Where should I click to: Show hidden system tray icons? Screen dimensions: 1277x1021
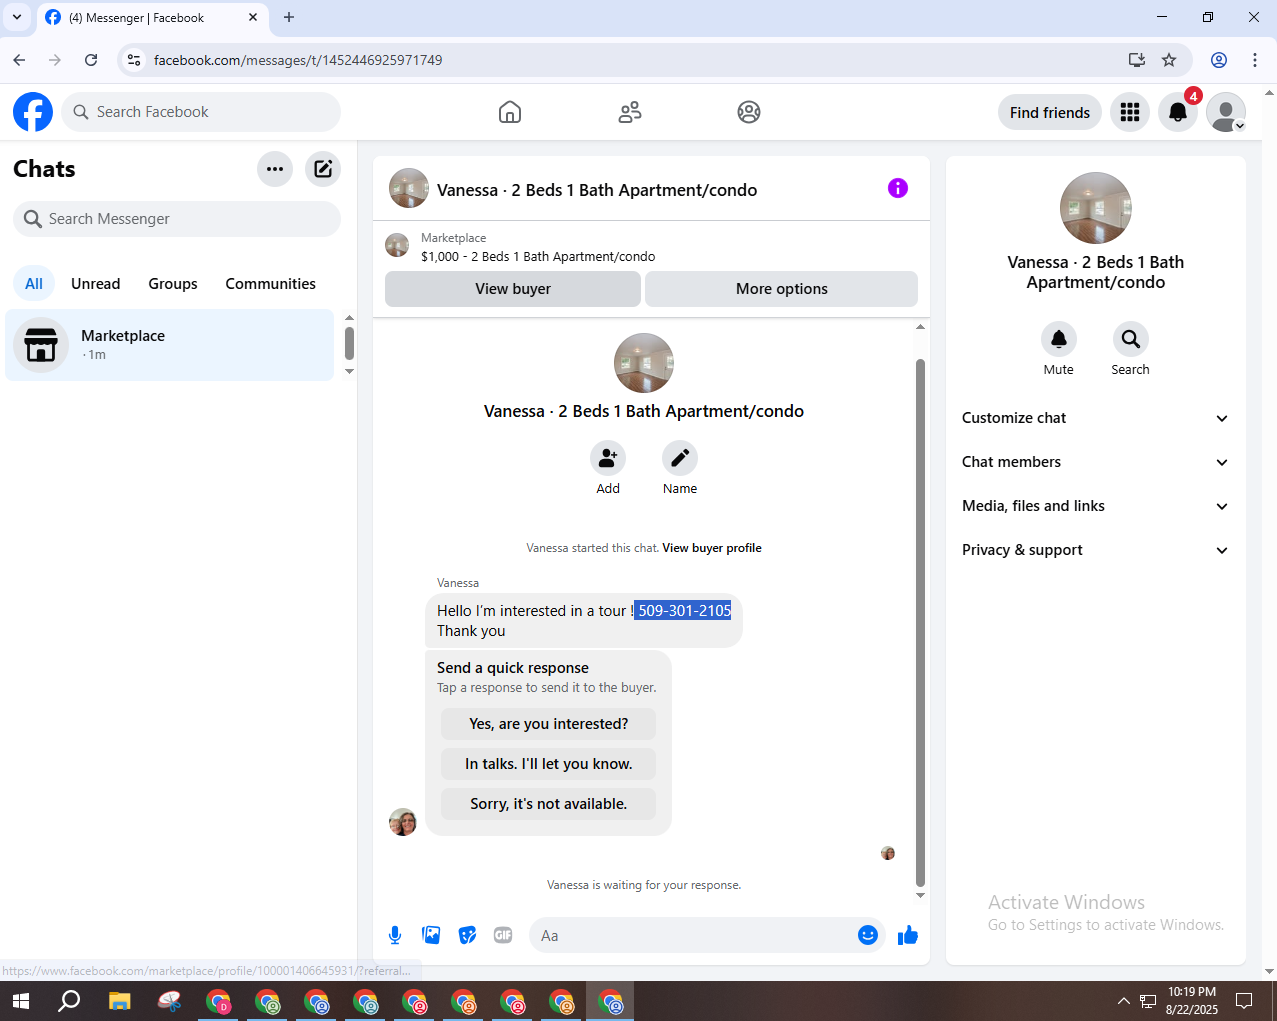coord(1123,1001)
